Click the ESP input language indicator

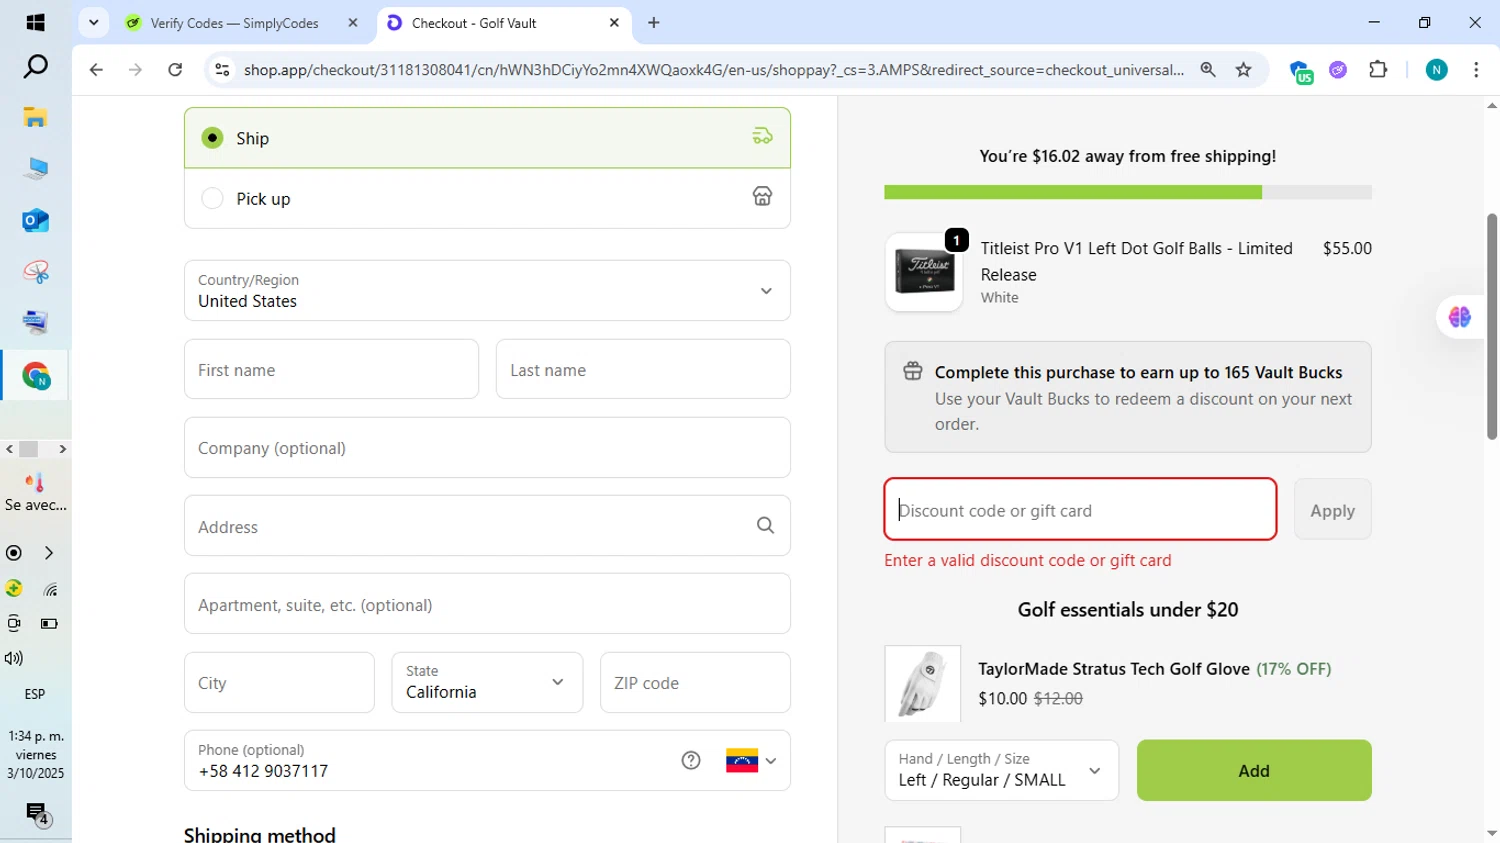pyautogui.click(x=35, y=694)
